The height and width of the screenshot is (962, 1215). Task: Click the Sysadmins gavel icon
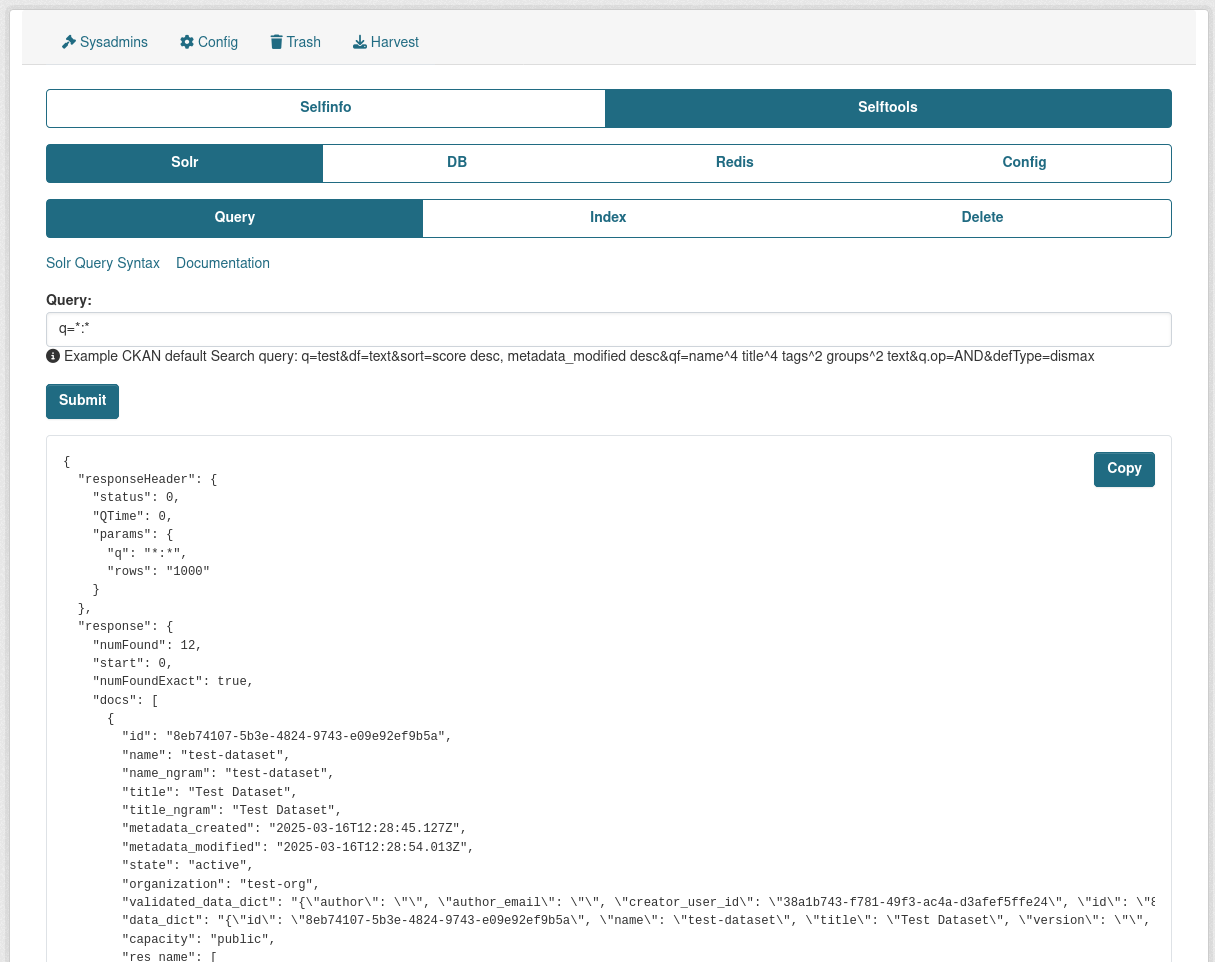click(x=69, y=42)
